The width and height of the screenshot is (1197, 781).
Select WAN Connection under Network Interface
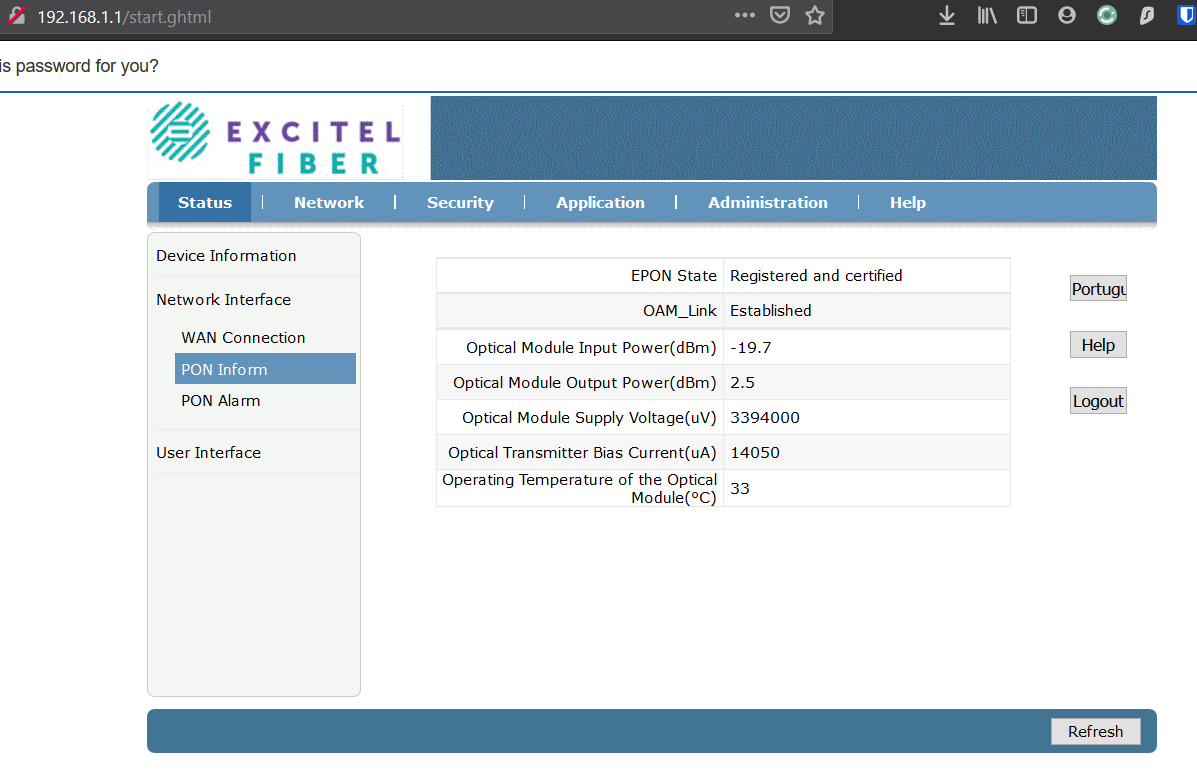[242, 337]
